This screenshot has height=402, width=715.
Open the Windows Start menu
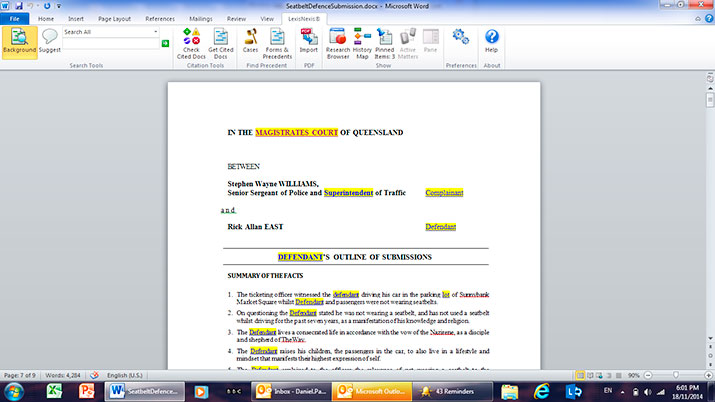pyautogui.click(x=14, y=392)
